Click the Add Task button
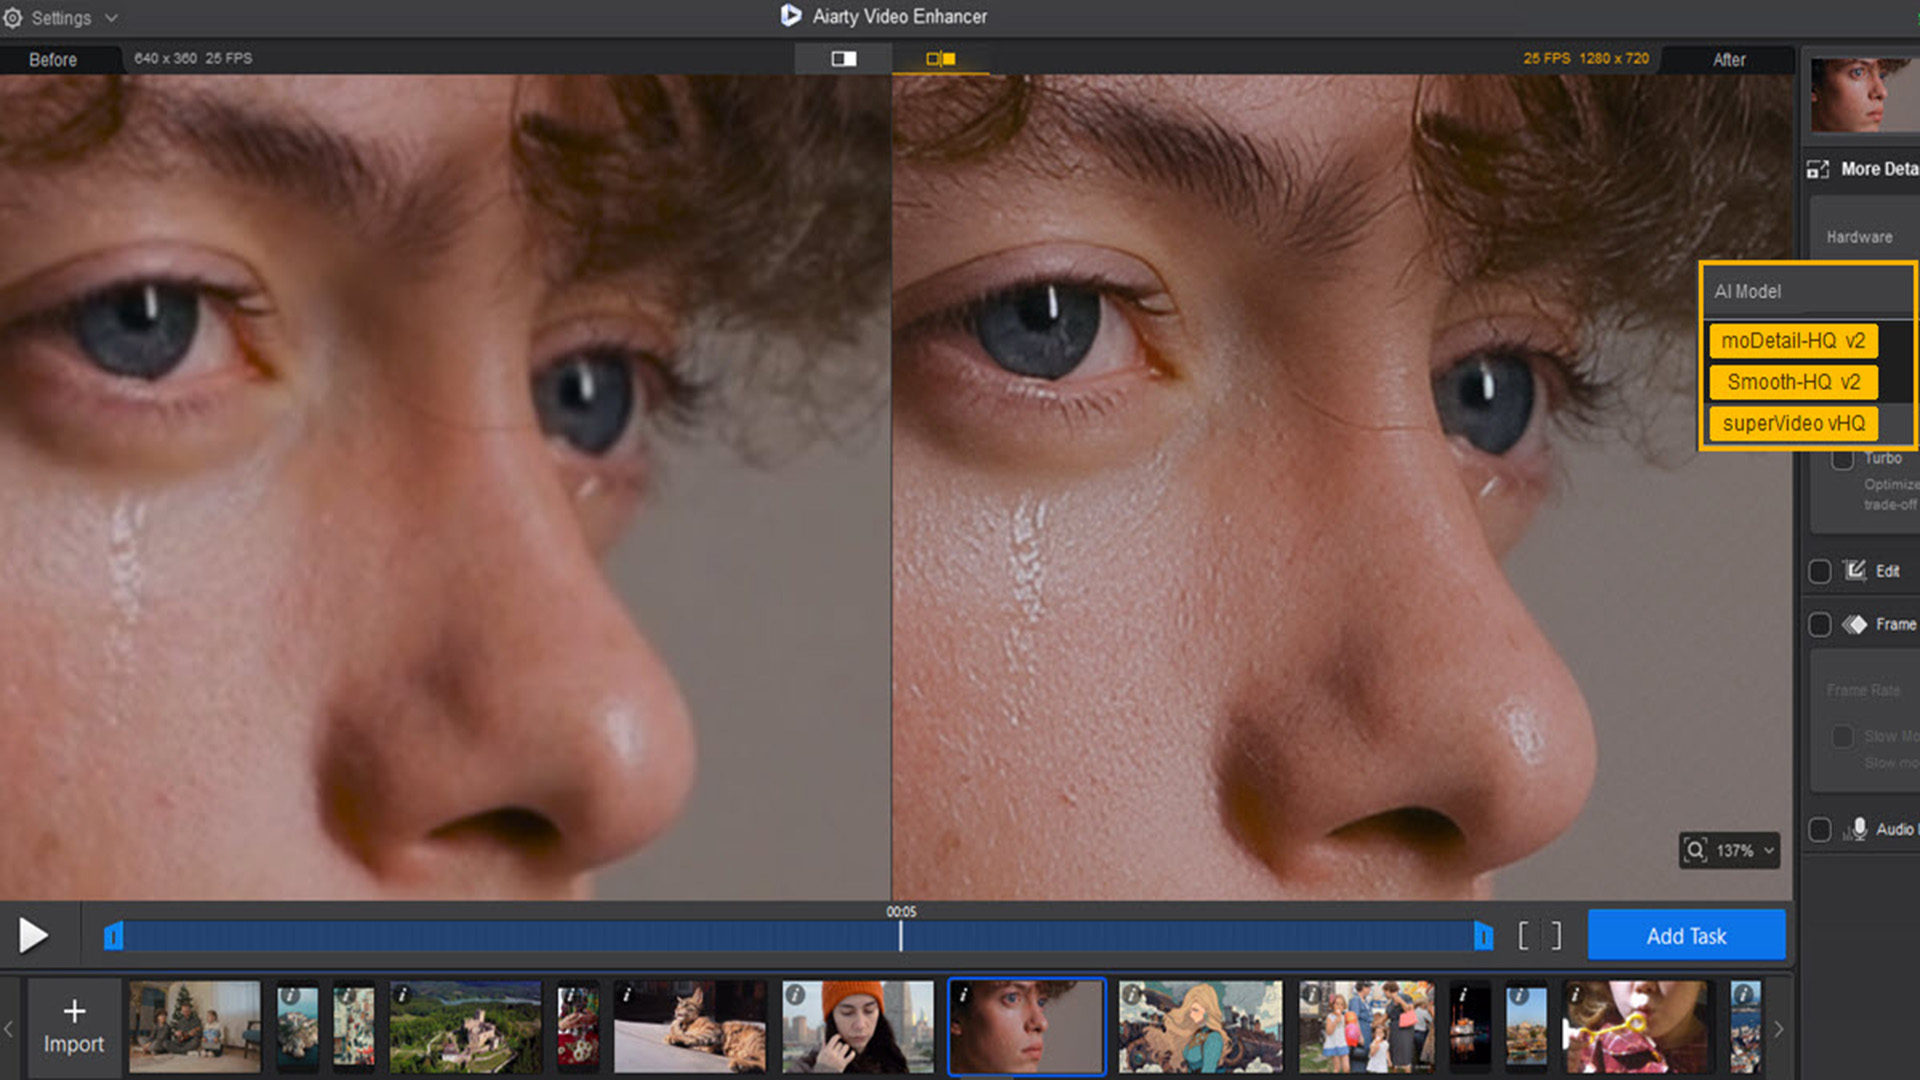1920x1080 pixels. (1686, 936)
